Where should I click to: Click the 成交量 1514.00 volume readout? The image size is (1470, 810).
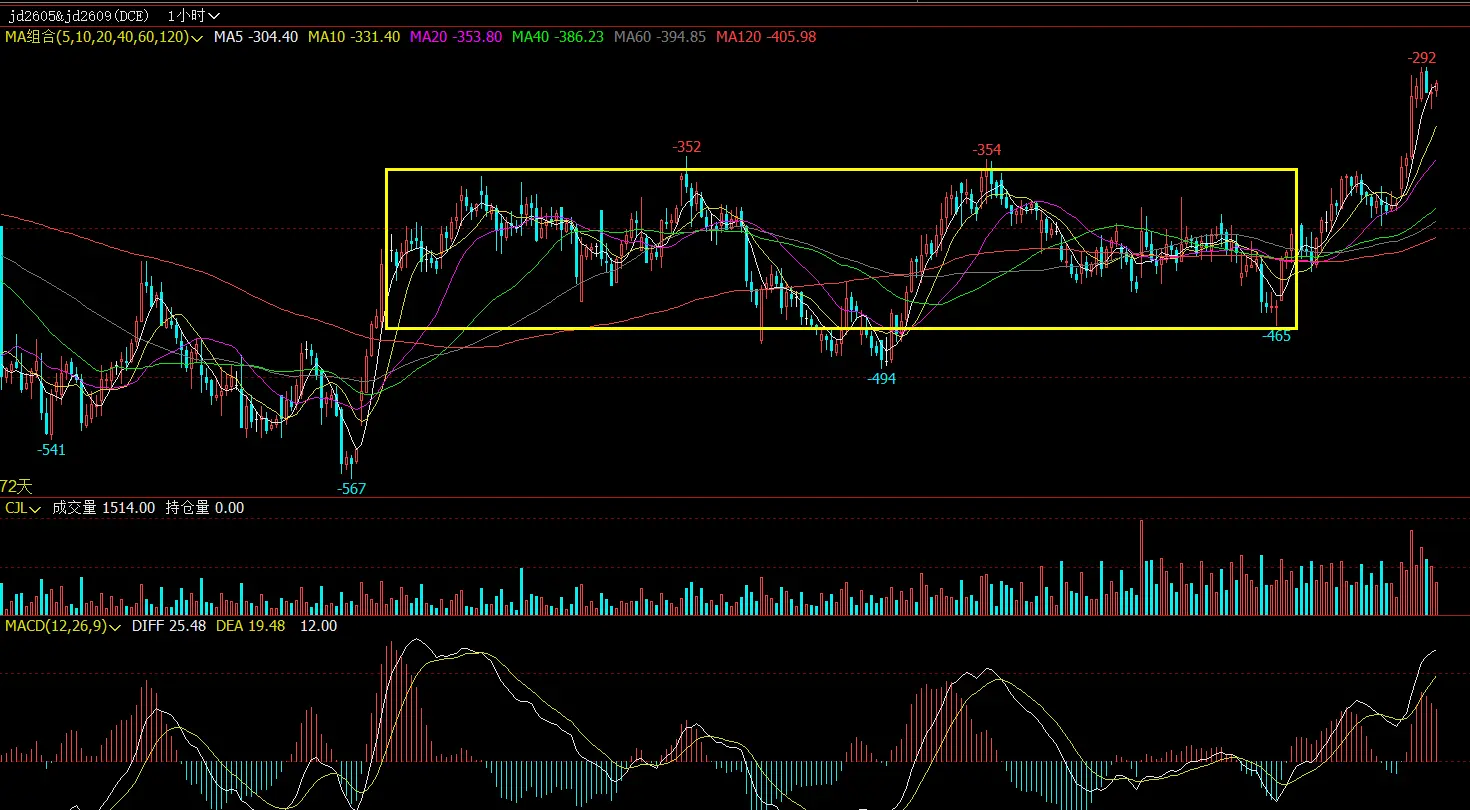(x=103, y=508)
